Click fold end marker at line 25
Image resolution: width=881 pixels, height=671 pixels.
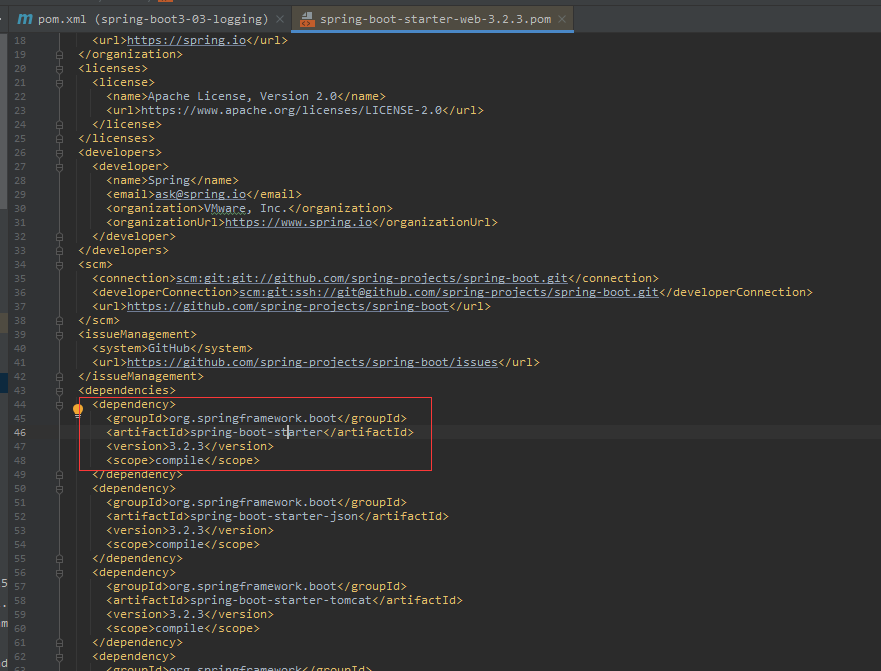[59, 139]
